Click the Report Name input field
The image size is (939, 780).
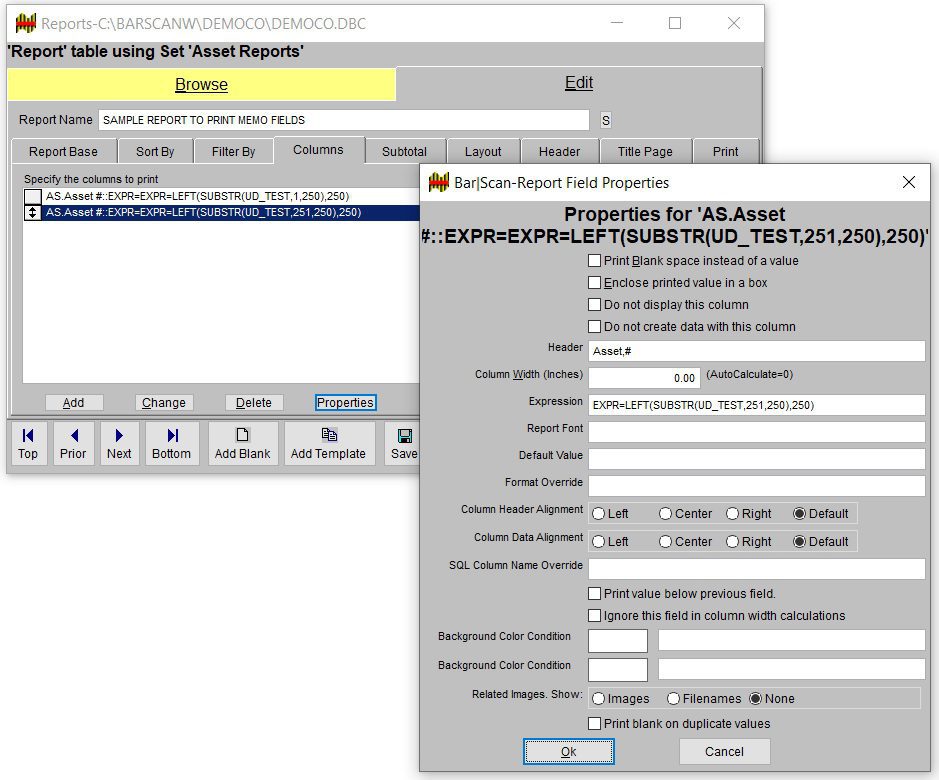point(344,120)
